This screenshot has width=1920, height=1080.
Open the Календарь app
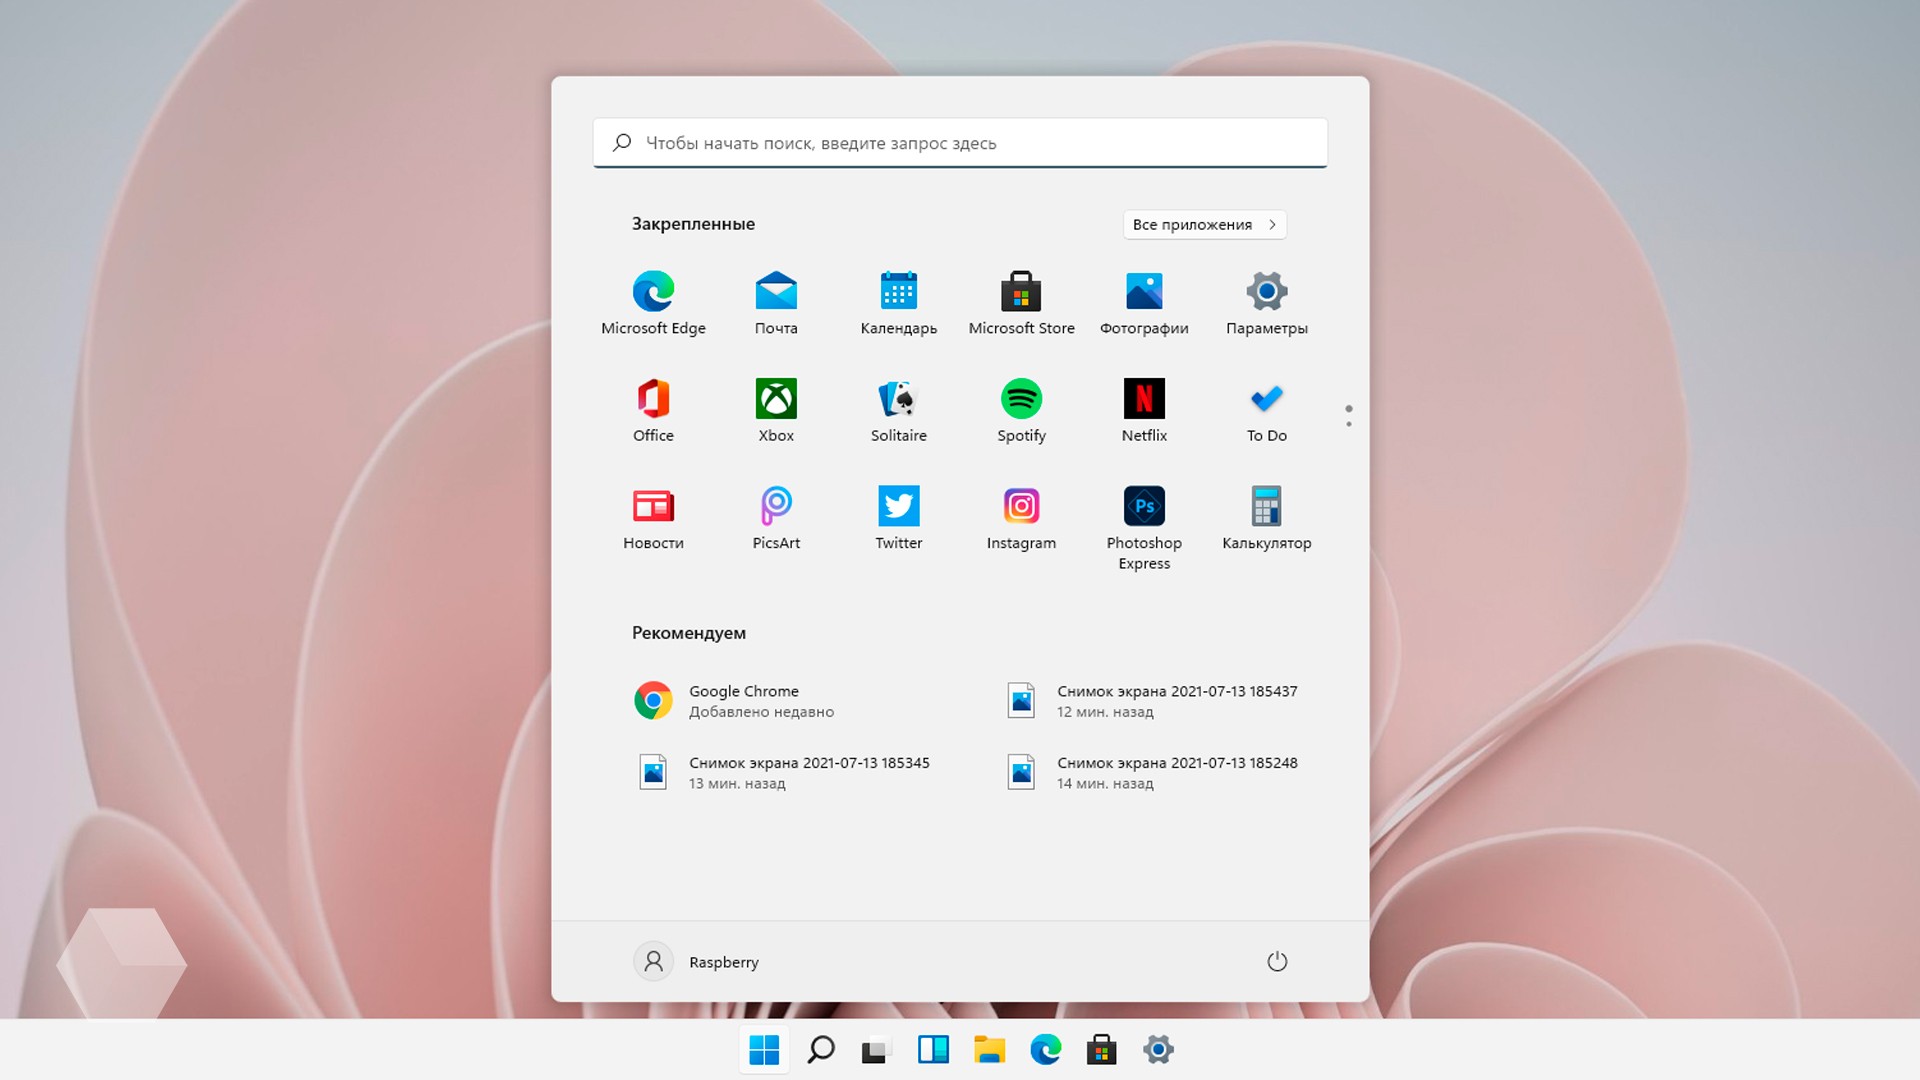pyautogui.click(x=898, y=303)
